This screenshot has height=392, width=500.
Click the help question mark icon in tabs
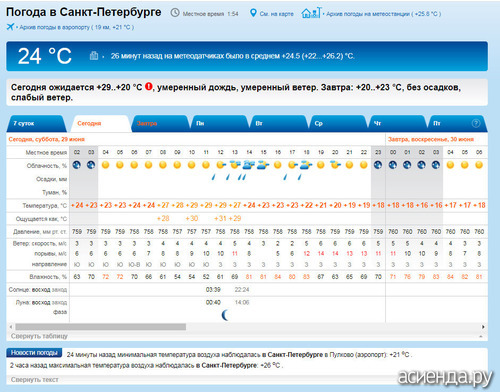tap(476, 123)
